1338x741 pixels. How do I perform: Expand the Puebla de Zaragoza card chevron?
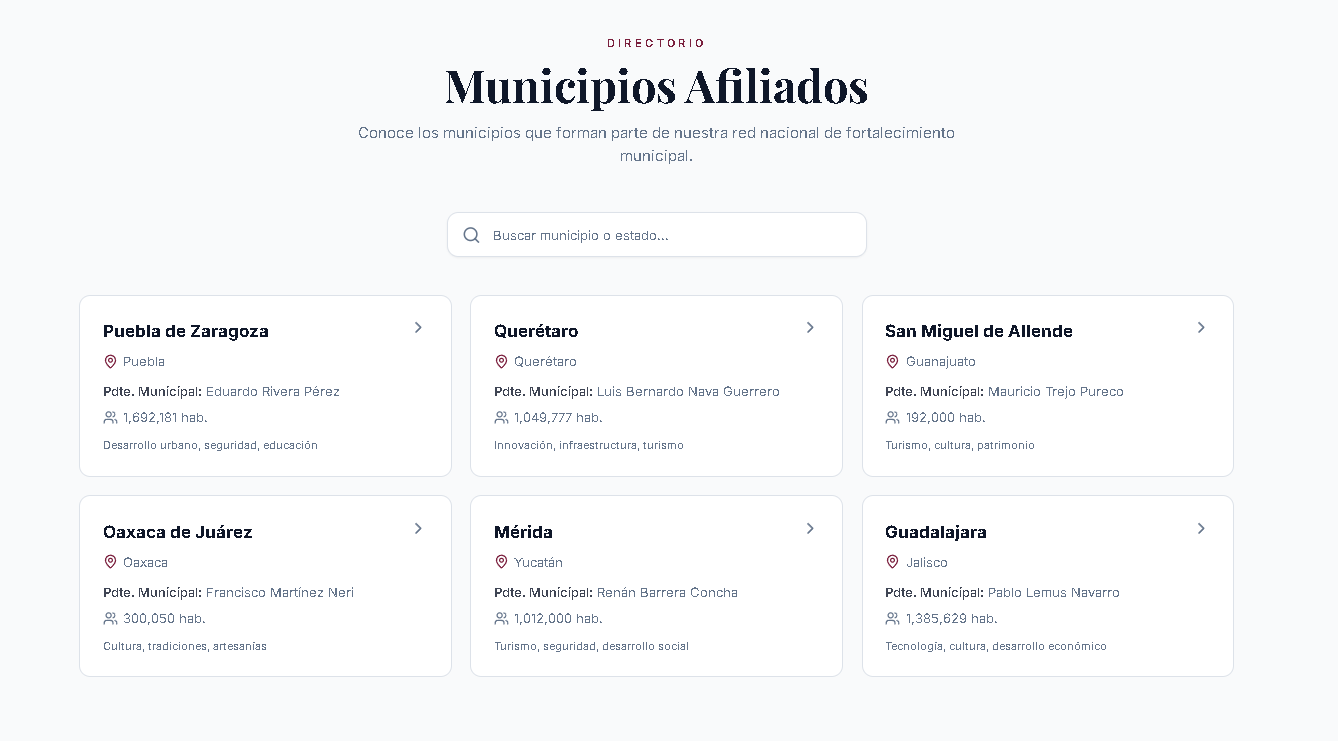click(418, 328)
